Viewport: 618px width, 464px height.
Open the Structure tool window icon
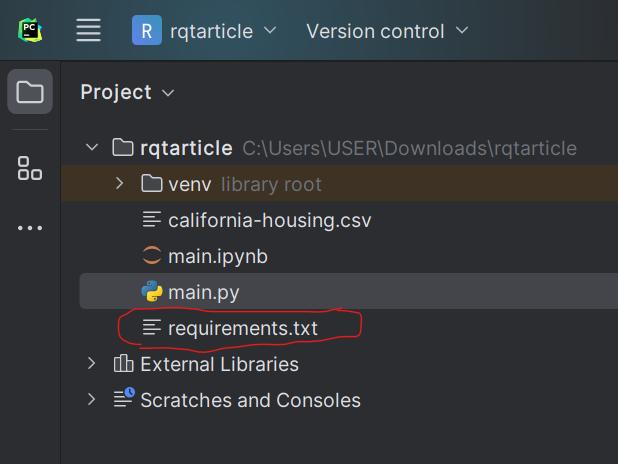click(30, 168)
